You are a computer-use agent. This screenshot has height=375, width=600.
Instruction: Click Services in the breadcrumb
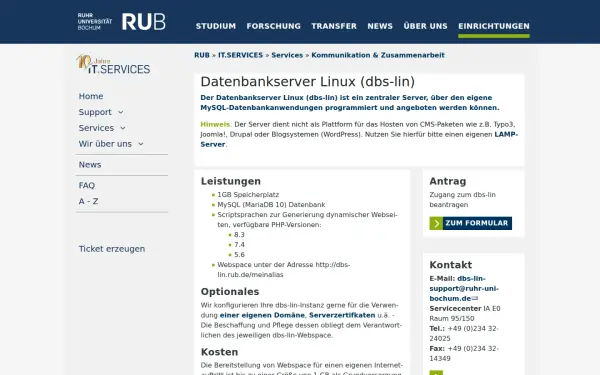[x=287, y=55]
